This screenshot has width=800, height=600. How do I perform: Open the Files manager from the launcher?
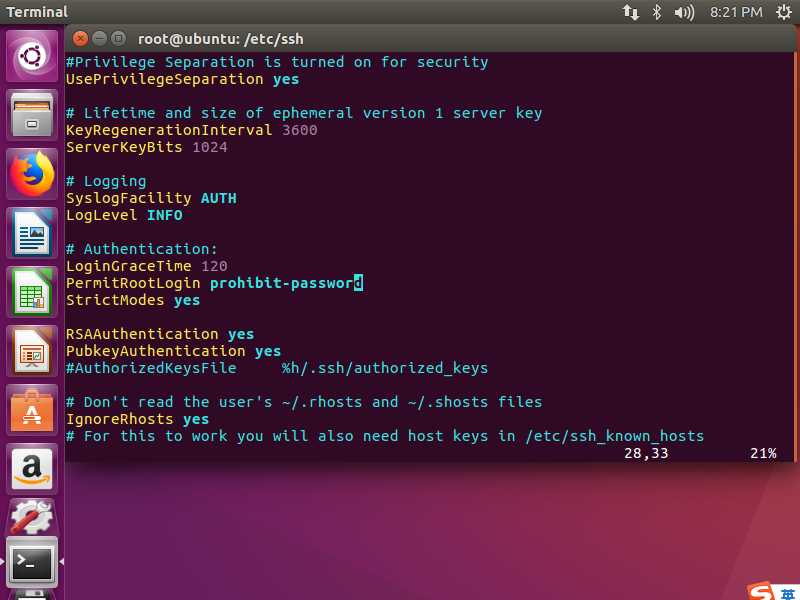click(x=32, y=115)
